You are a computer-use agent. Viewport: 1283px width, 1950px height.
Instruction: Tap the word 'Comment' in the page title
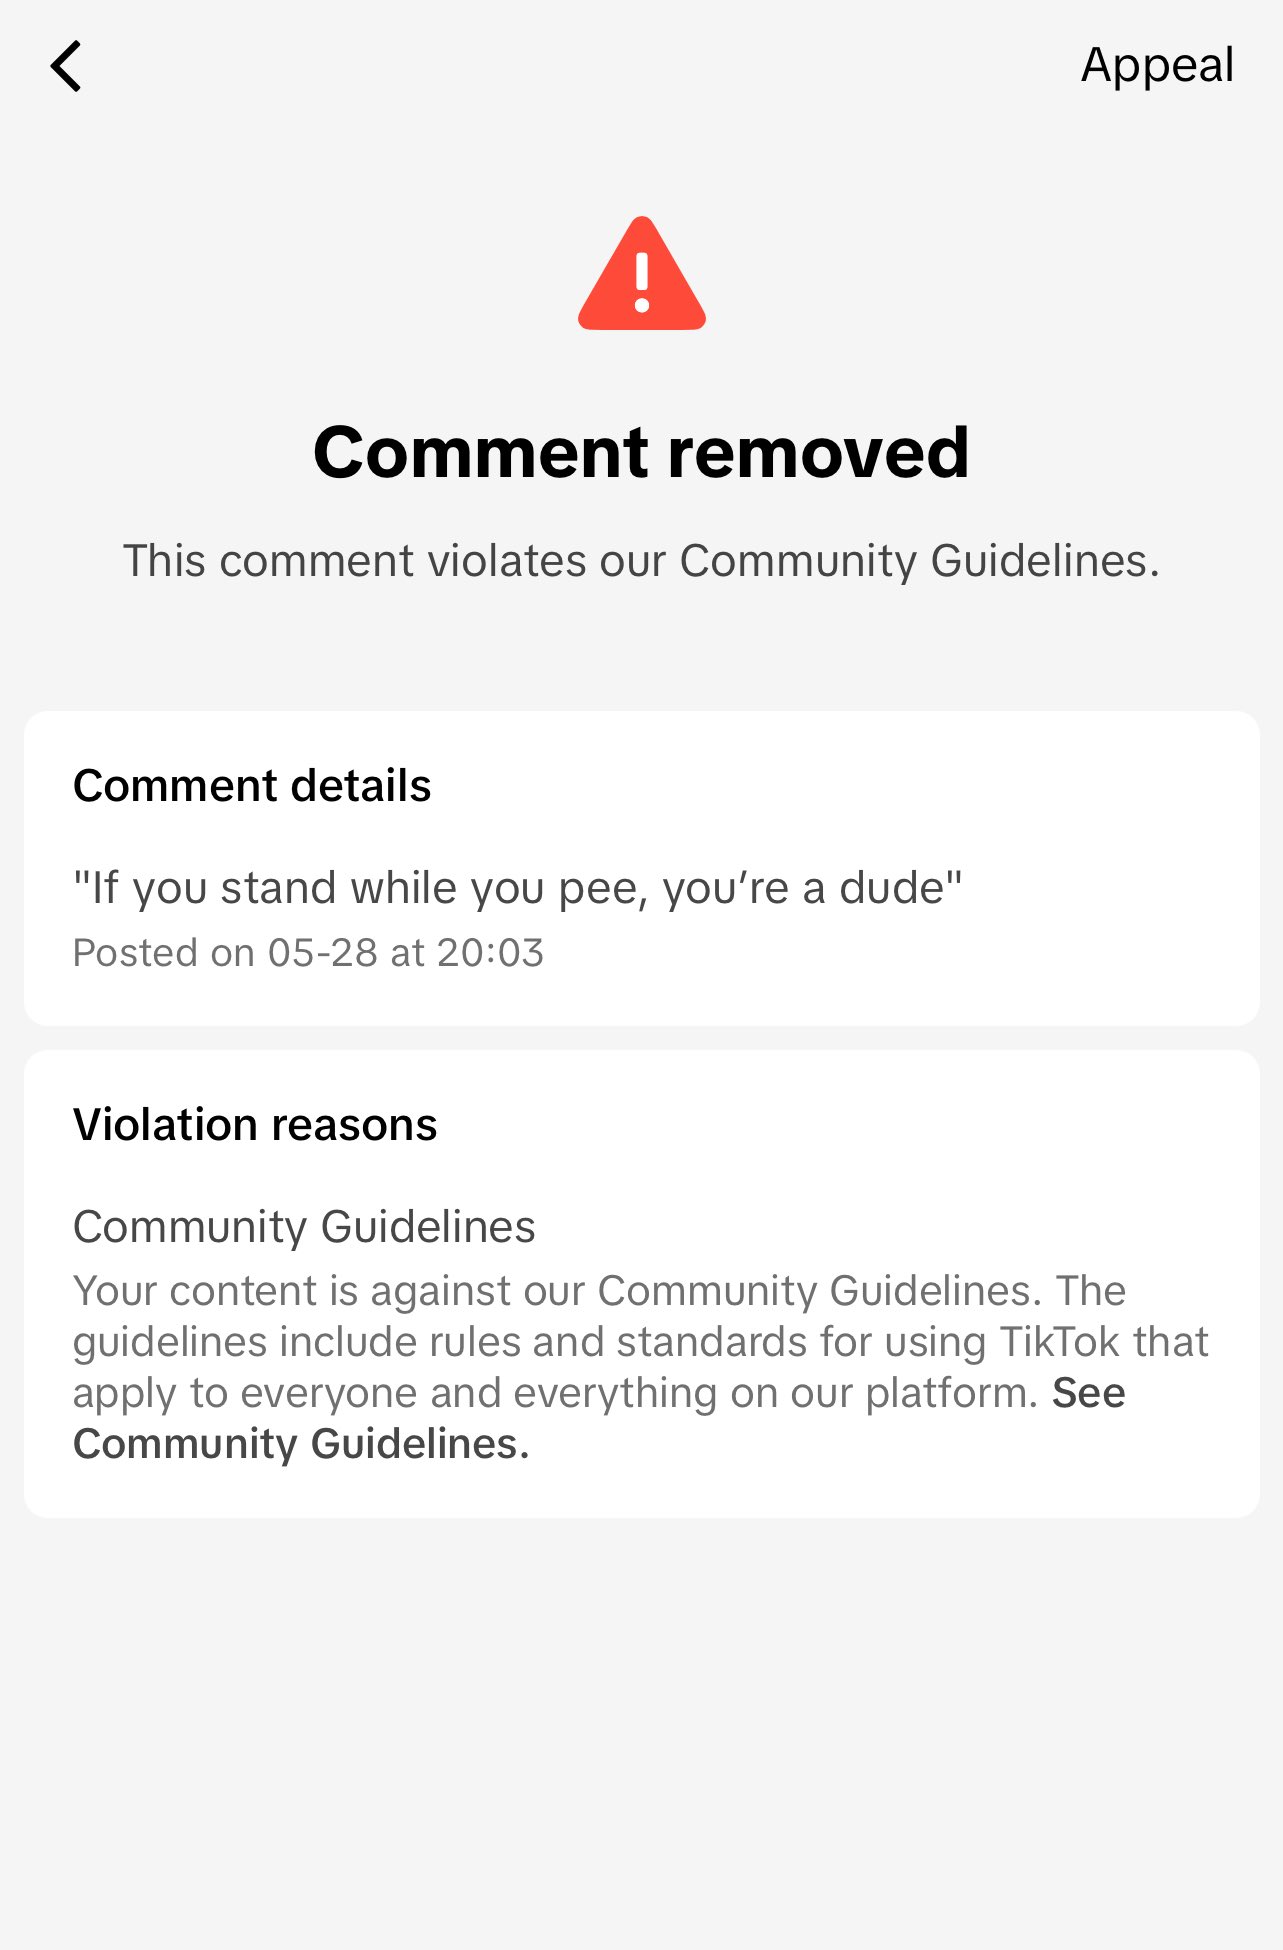[x=483, y=453]
